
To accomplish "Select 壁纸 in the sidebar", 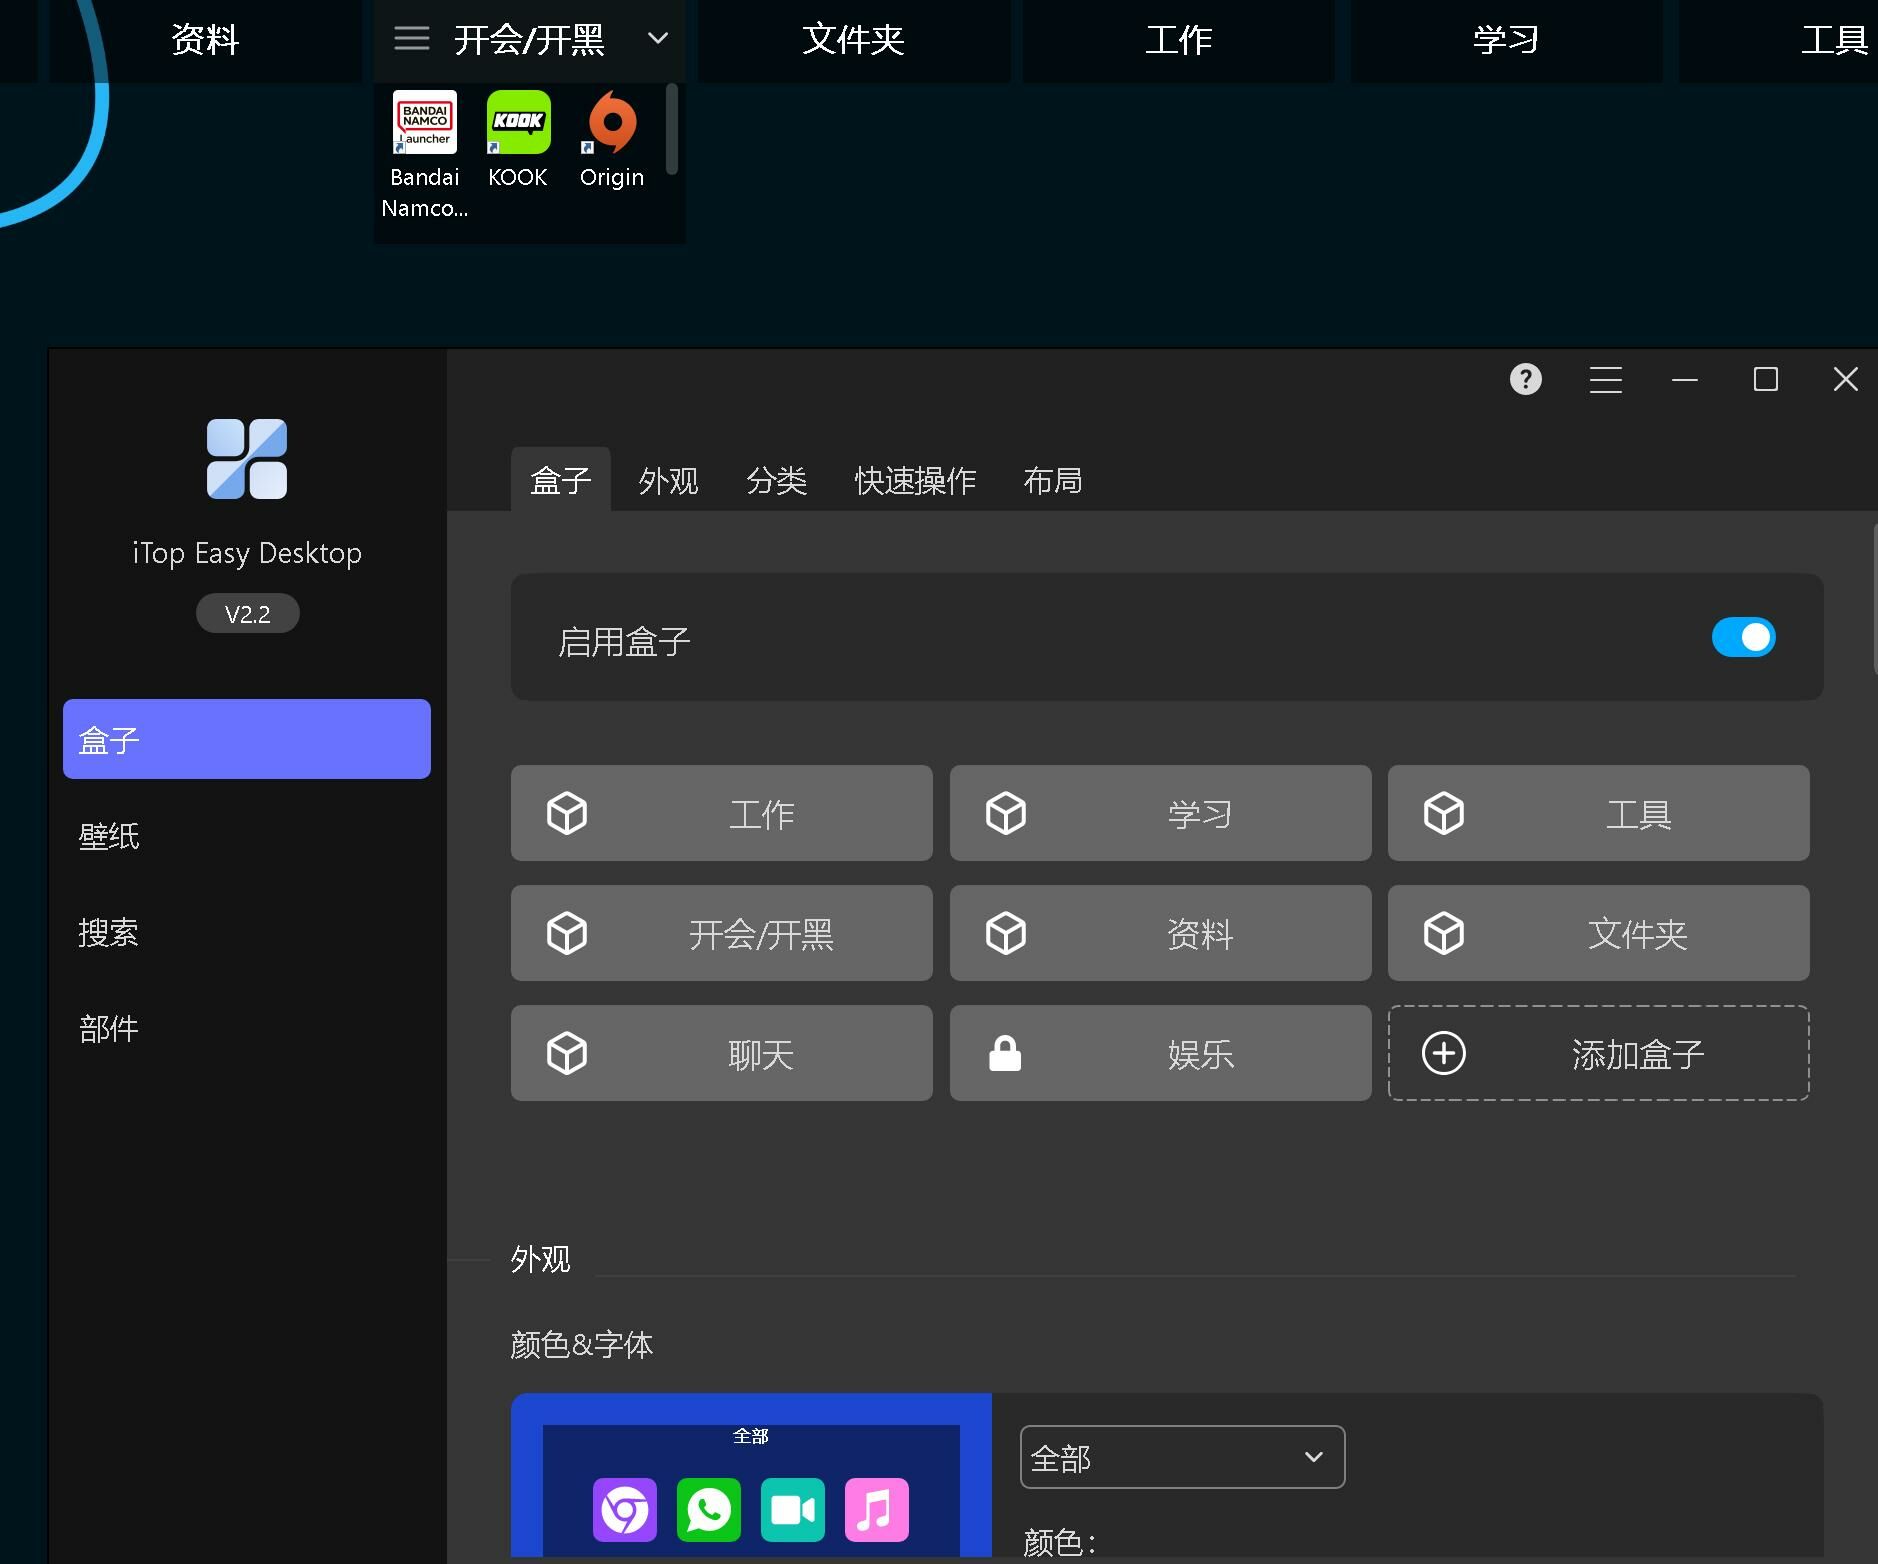I will (109, 836).
